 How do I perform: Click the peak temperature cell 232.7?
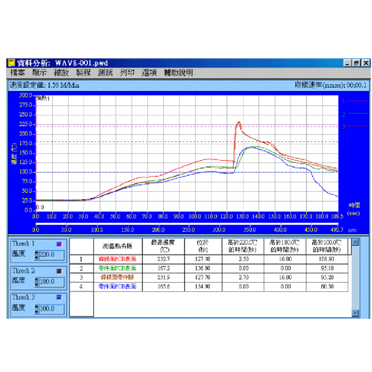point(163,259)
